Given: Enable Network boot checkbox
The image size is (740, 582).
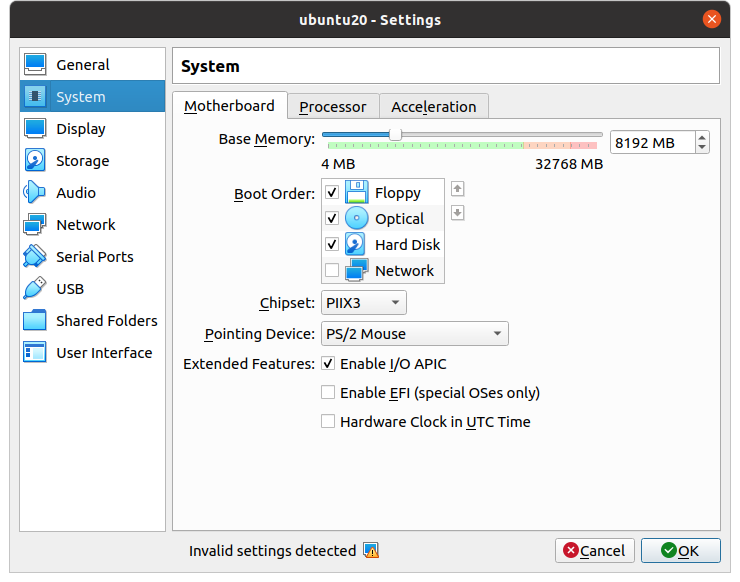Looking at the screenshot, I should [332, 270].
